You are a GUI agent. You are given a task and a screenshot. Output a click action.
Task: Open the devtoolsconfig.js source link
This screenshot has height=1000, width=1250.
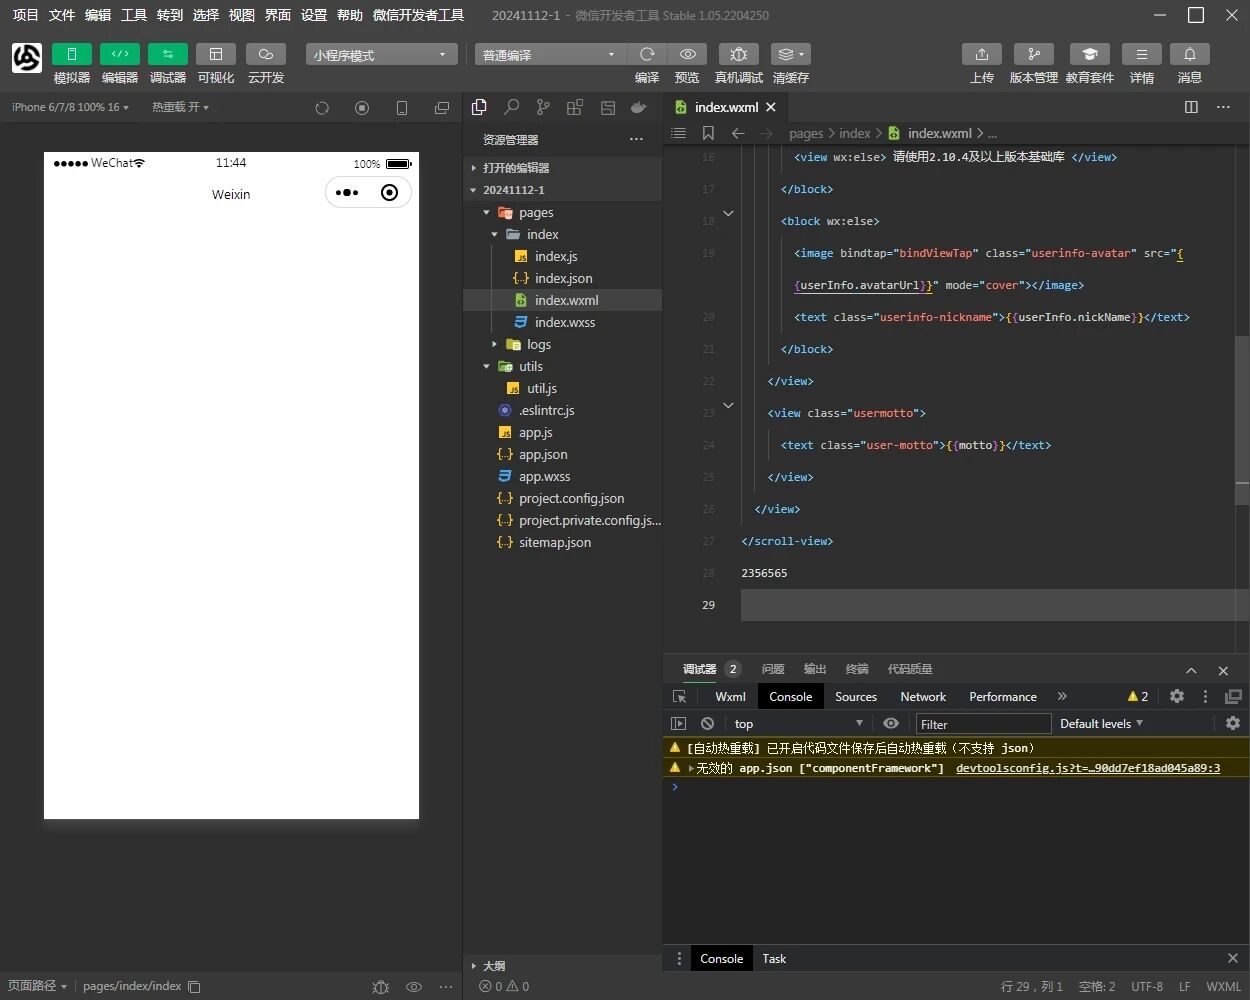click(x=1087, y=768)
